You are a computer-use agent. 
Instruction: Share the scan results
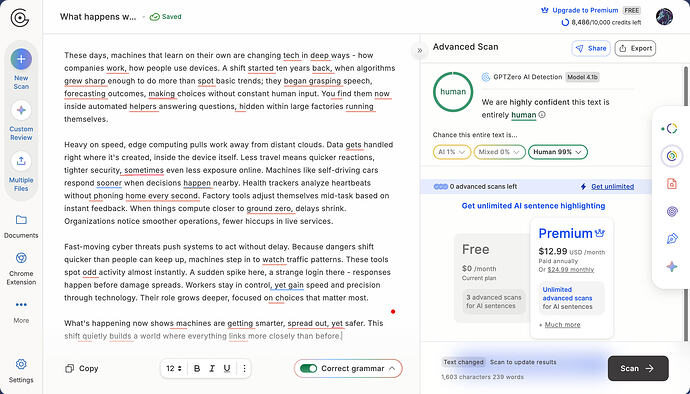click(x=591, y=48)
